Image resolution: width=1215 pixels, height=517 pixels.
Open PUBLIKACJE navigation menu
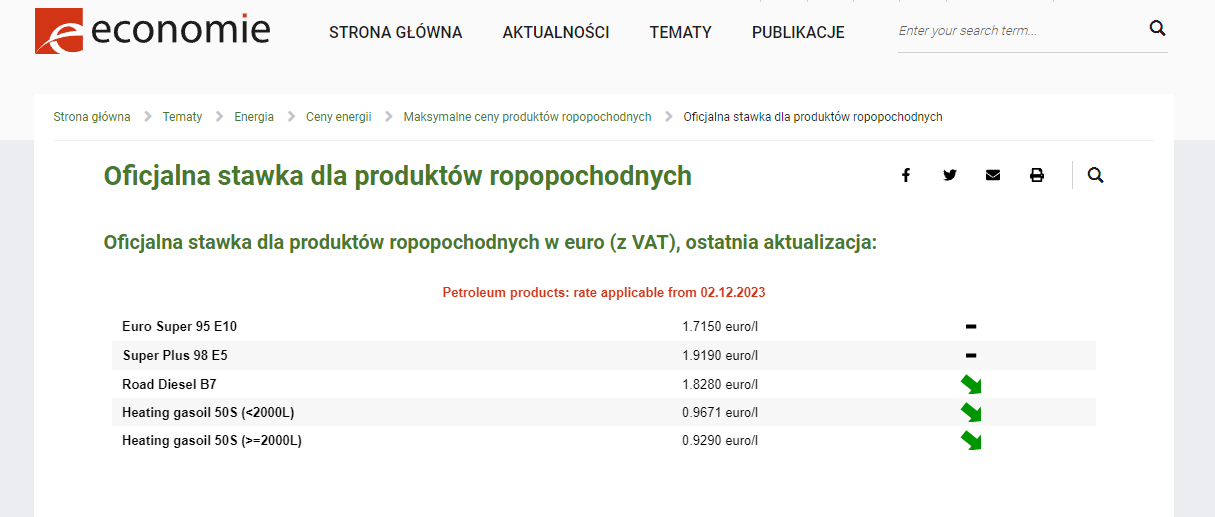click(797, 32)
